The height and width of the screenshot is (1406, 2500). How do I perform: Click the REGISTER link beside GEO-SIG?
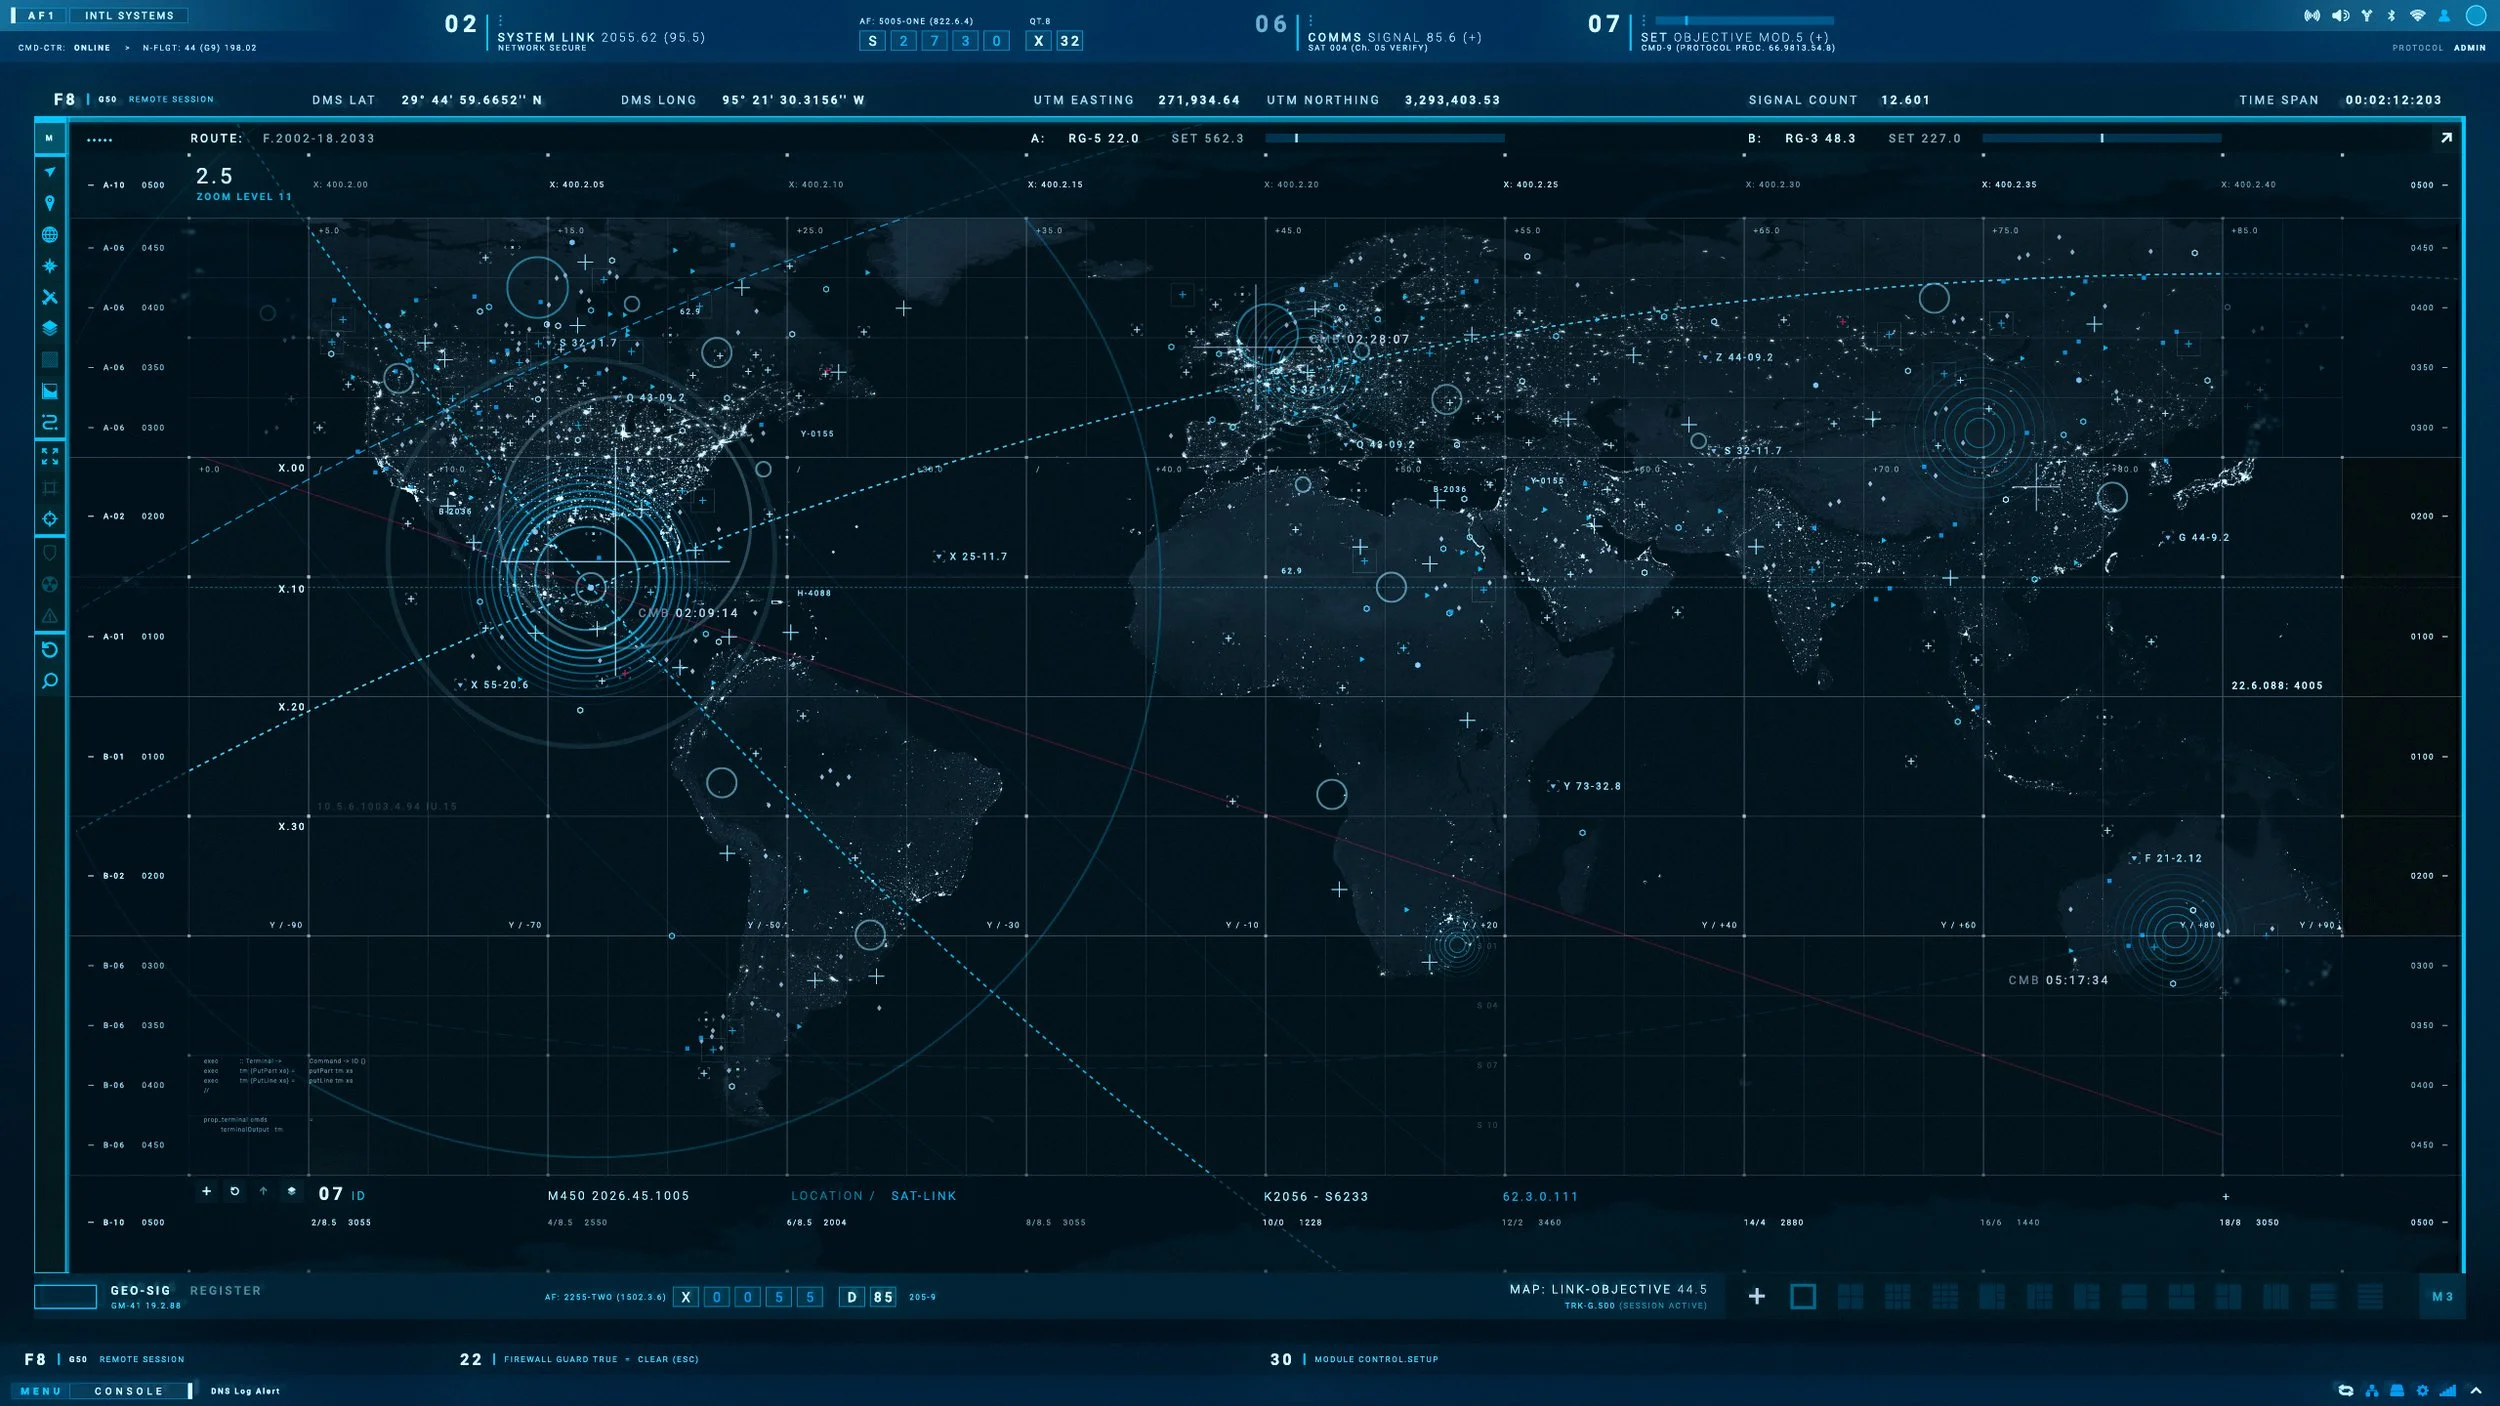click(x=225, y=1291)
